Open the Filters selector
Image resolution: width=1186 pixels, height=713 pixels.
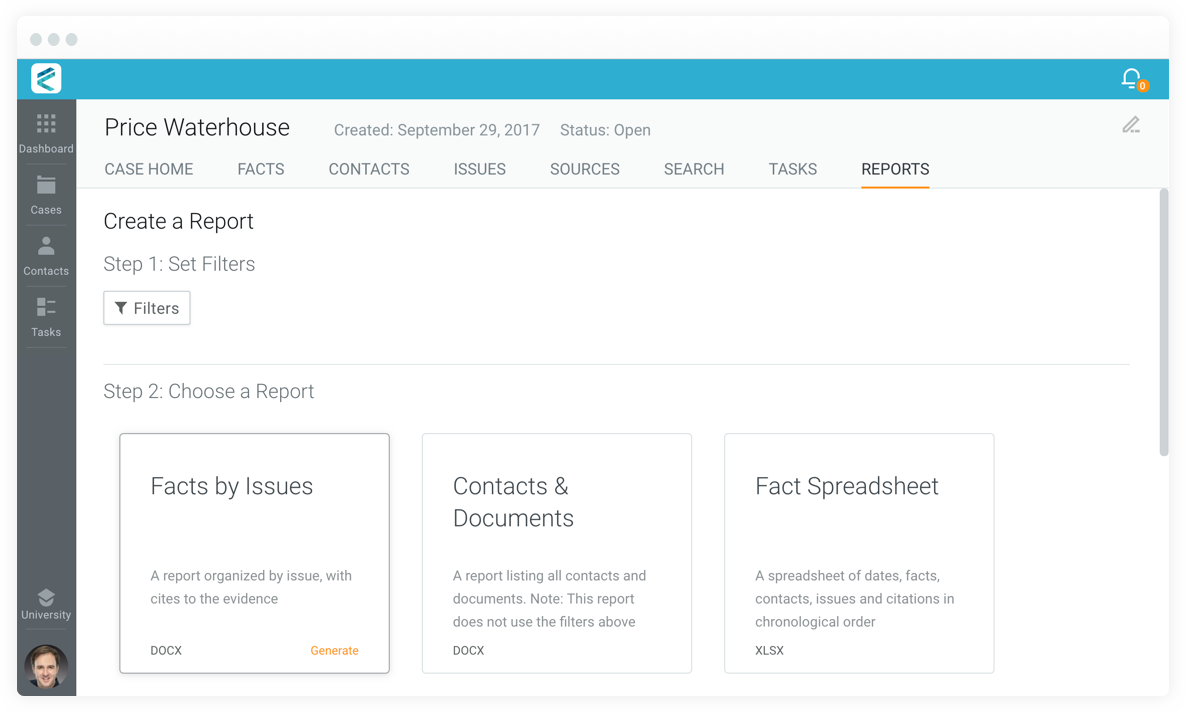[x=146, y=308]
